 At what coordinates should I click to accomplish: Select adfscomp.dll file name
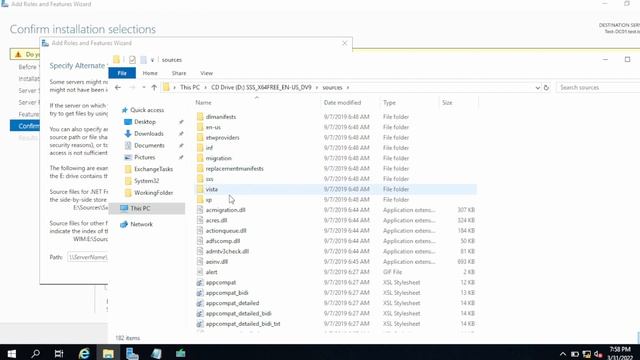222,241
